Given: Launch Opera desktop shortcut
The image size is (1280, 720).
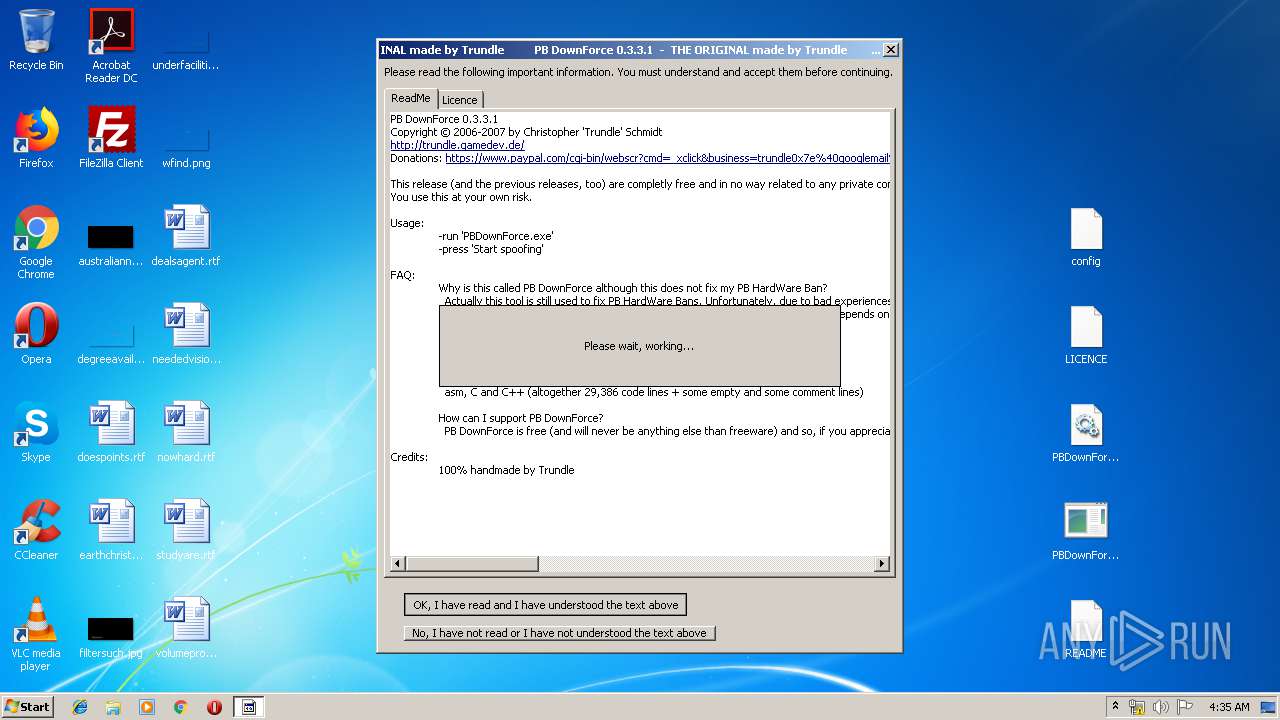Looking at the screenshot, I should pos(36,334).
